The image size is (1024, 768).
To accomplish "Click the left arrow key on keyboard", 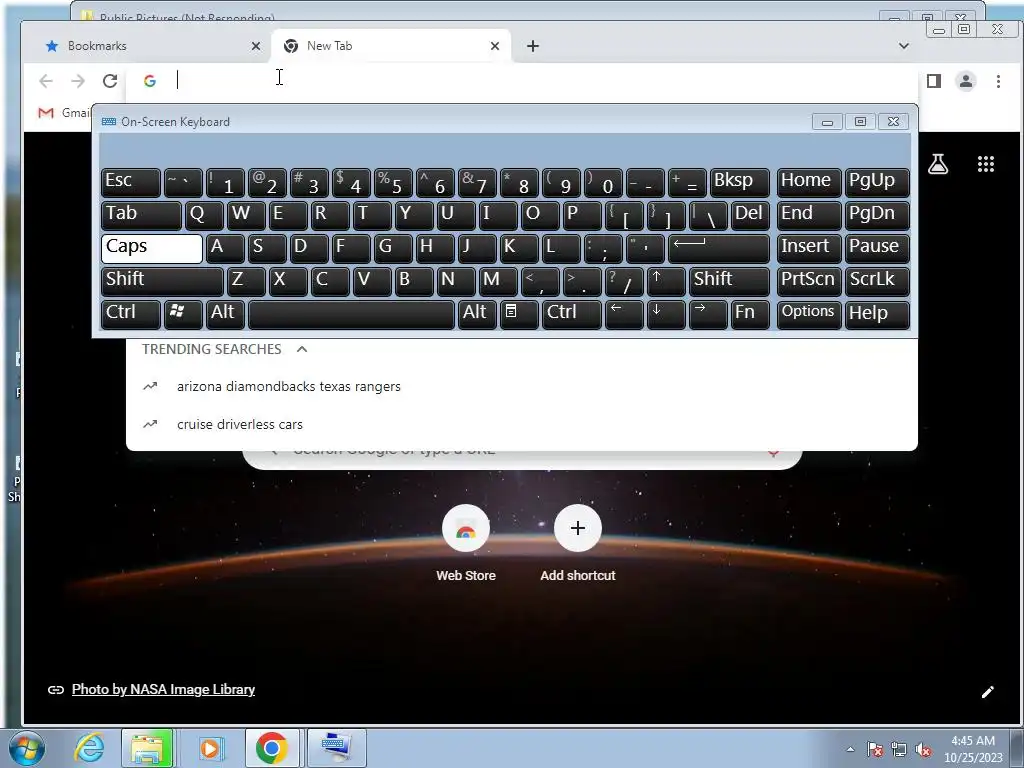I will [x=624, y=314].
